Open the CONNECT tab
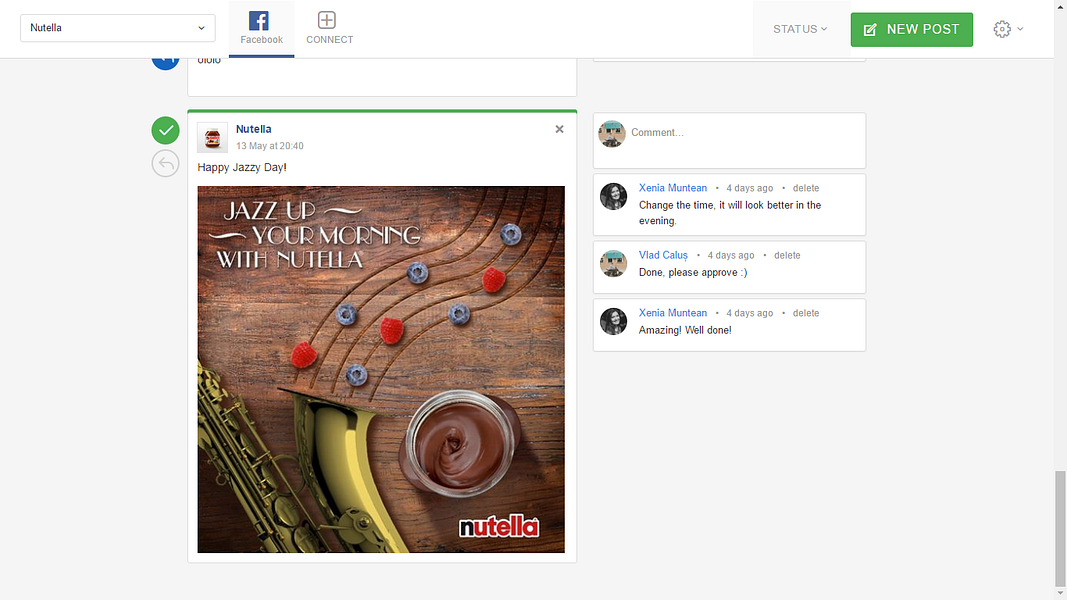 (x=329, y=29)
